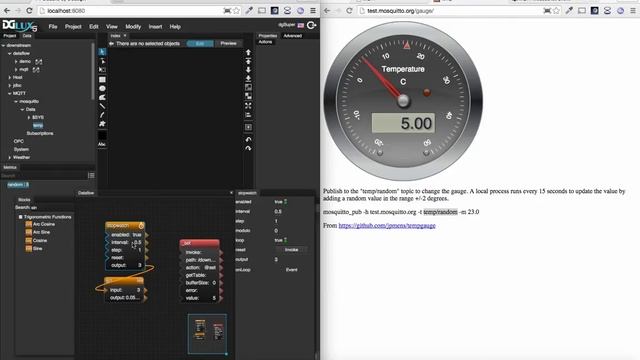Collapse the dataflow tree node
Image resolution: width=640 pixels, height=360 pixels.
(x=9, y=53)
